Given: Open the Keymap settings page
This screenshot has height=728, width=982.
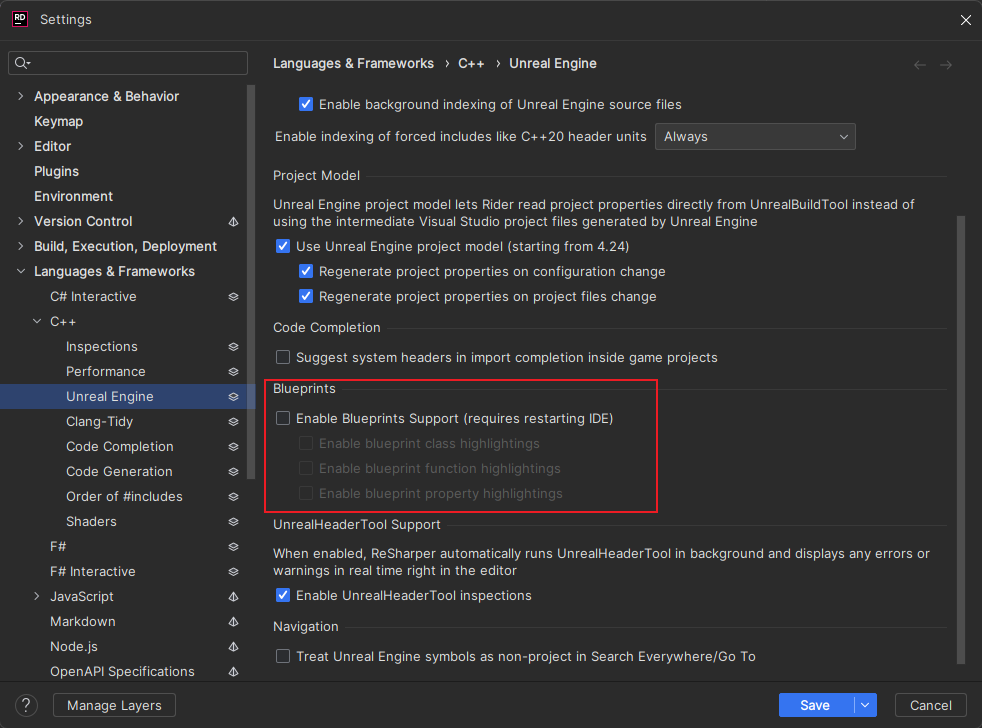Looking at the screenshot, I should pos(58,122).
